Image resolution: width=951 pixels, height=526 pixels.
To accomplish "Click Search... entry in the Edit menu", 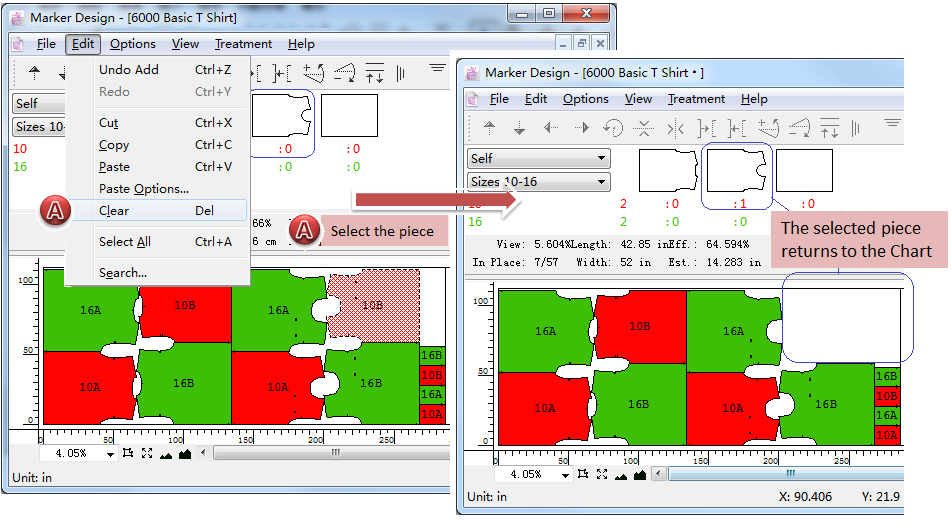I will click(122, 273).
